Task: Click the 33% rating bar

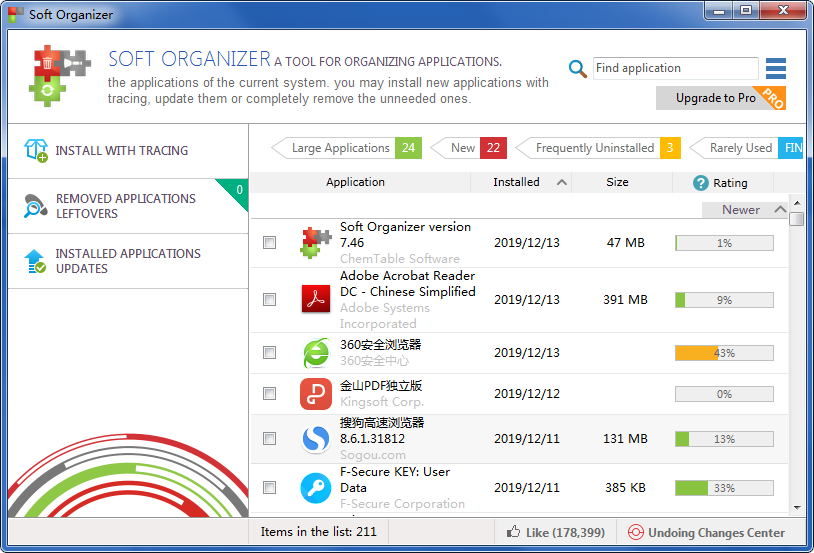Action: 724,488
